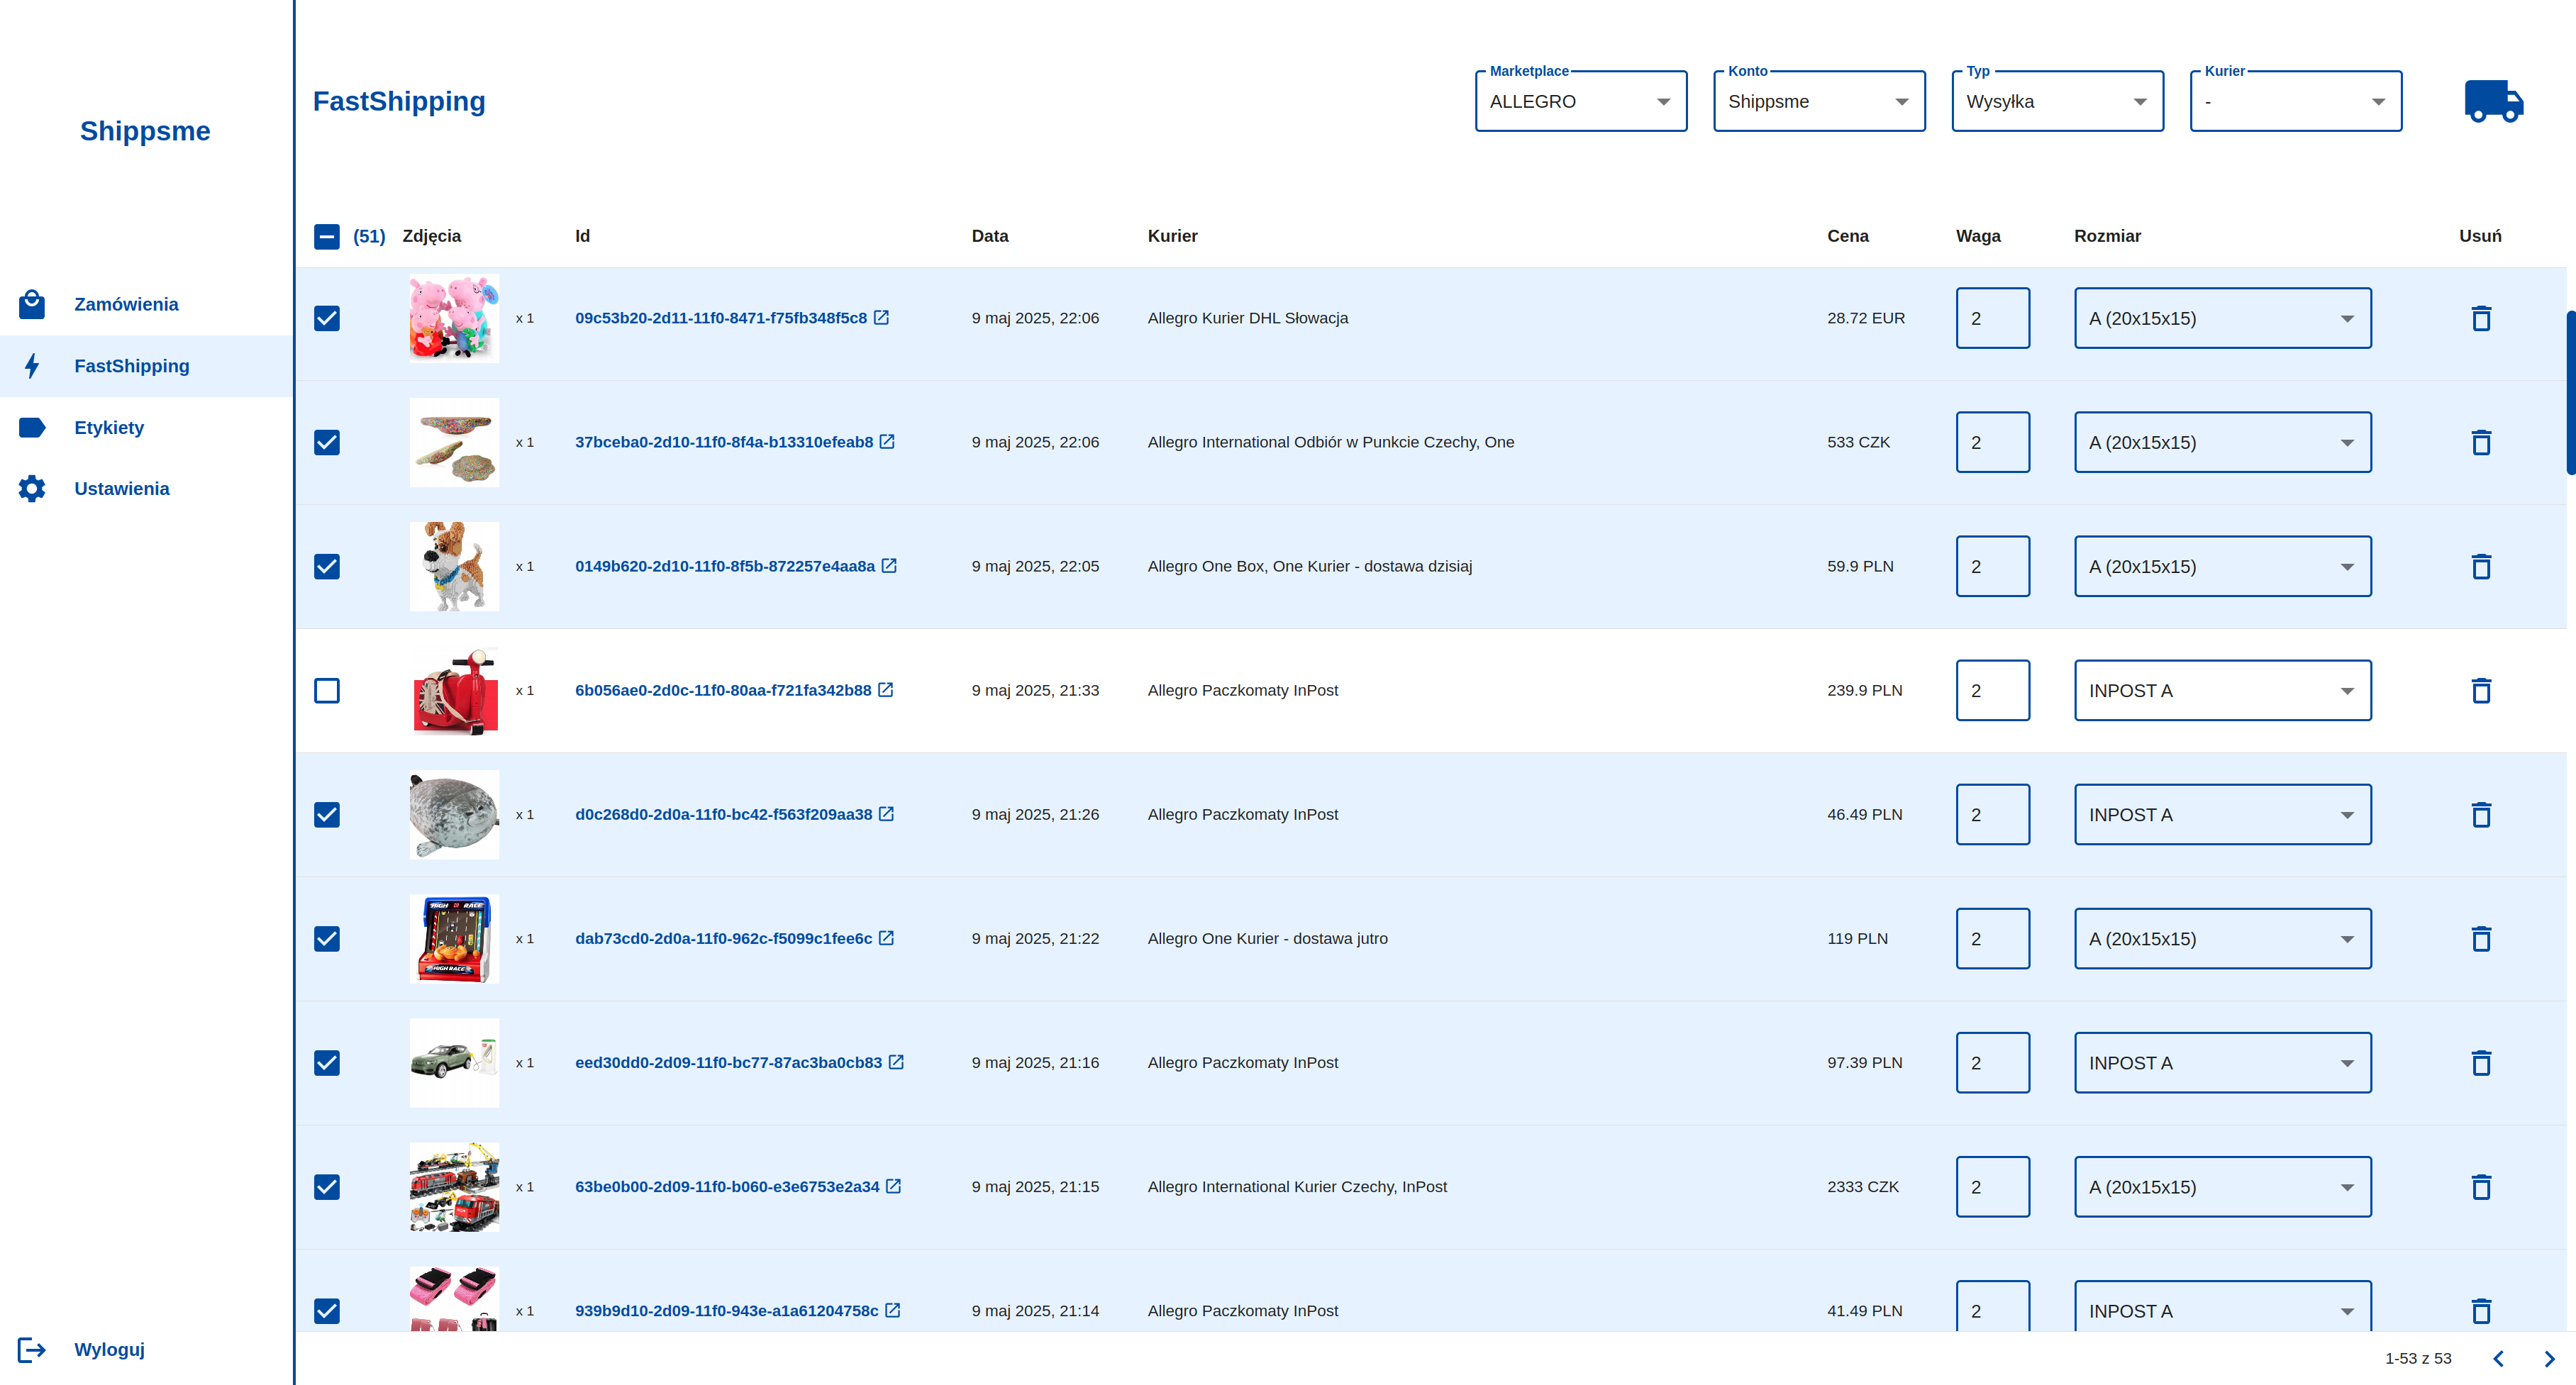Click the vertical scrollbar on right edge
The image size is (2576, 1385).
(2571, 392)
